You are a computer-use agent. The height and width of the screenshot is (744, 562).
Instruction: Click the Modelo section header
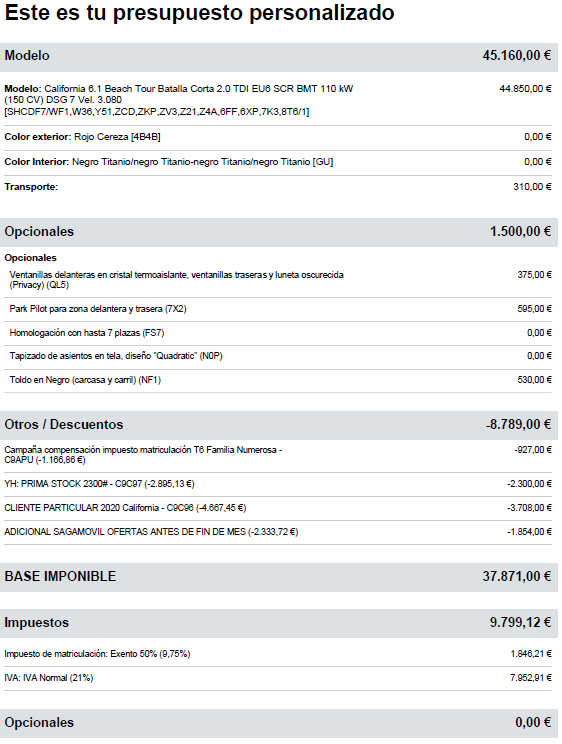pos(279,57)
